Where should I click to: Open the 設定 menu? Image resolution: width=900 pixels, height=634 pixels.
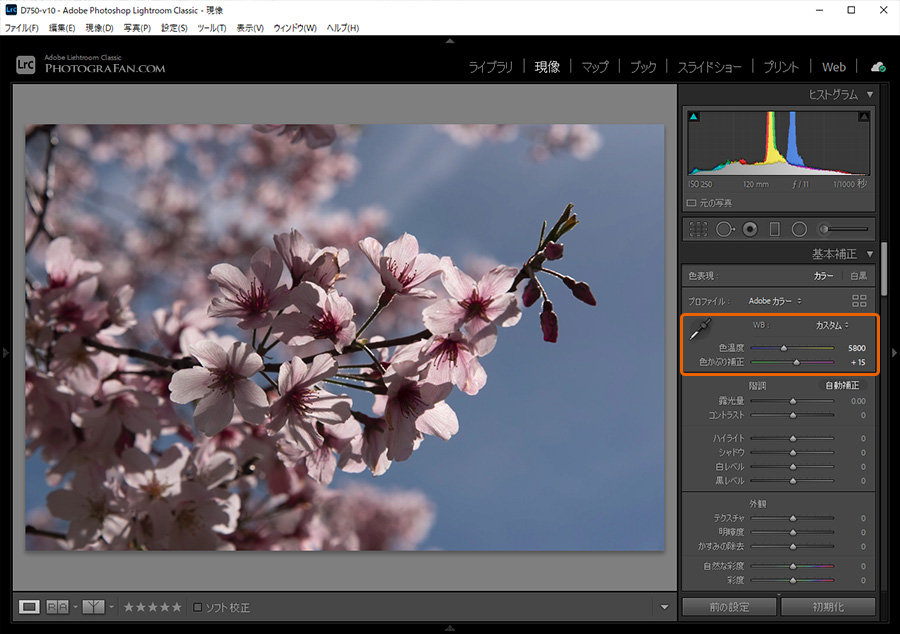(x=174, y=28)
